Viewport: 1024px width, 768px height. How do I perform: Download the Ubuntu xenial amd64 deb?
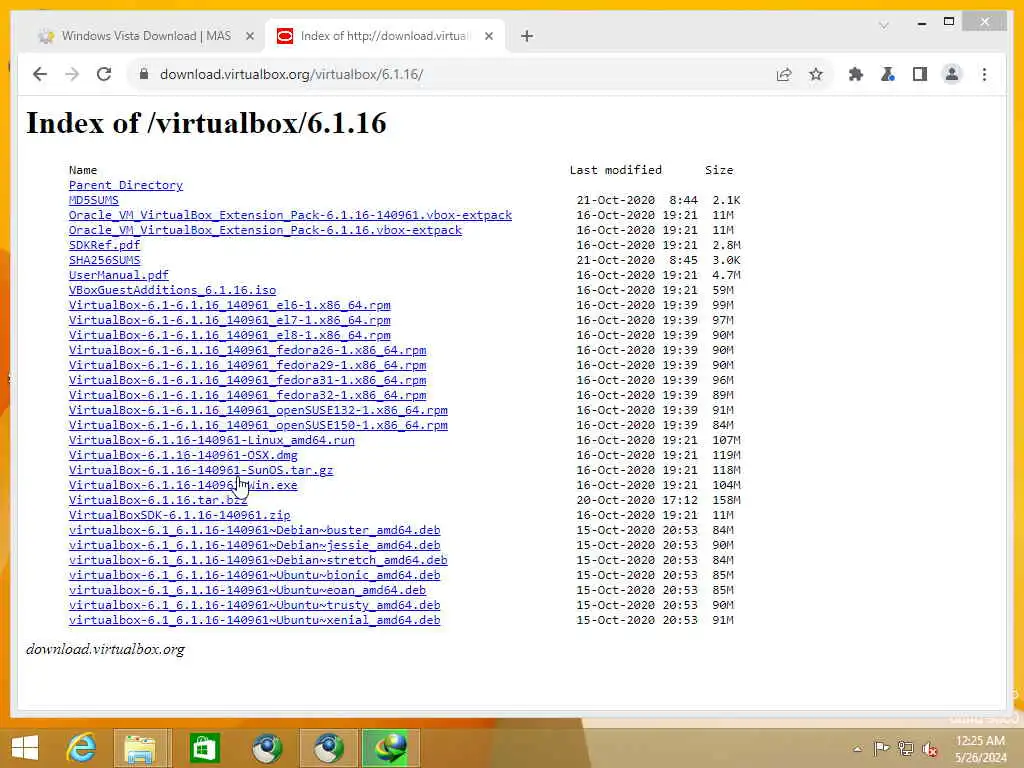[x=255, y=621]
